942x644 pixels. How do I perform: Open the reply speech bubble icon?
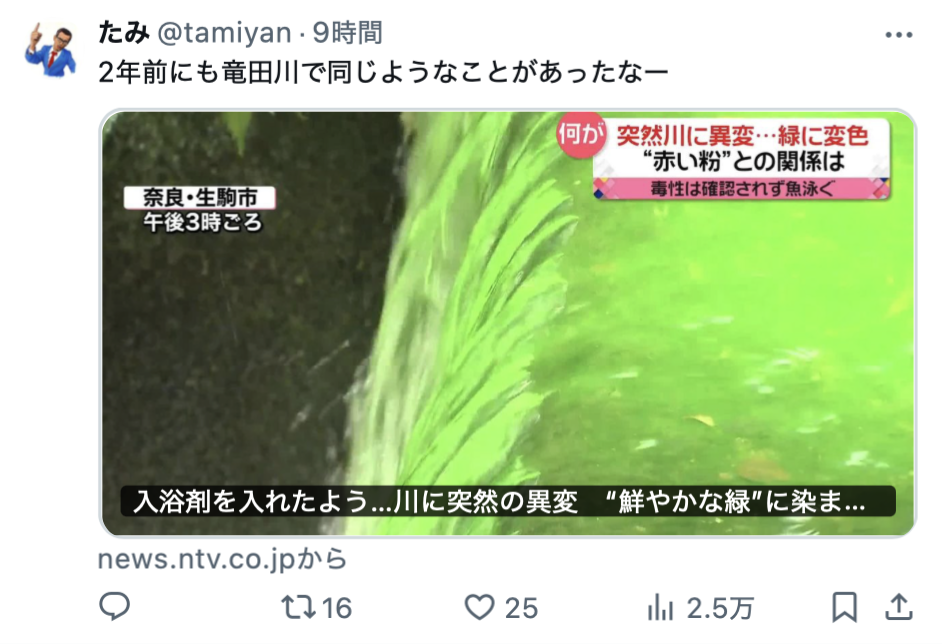pos(114,606)
